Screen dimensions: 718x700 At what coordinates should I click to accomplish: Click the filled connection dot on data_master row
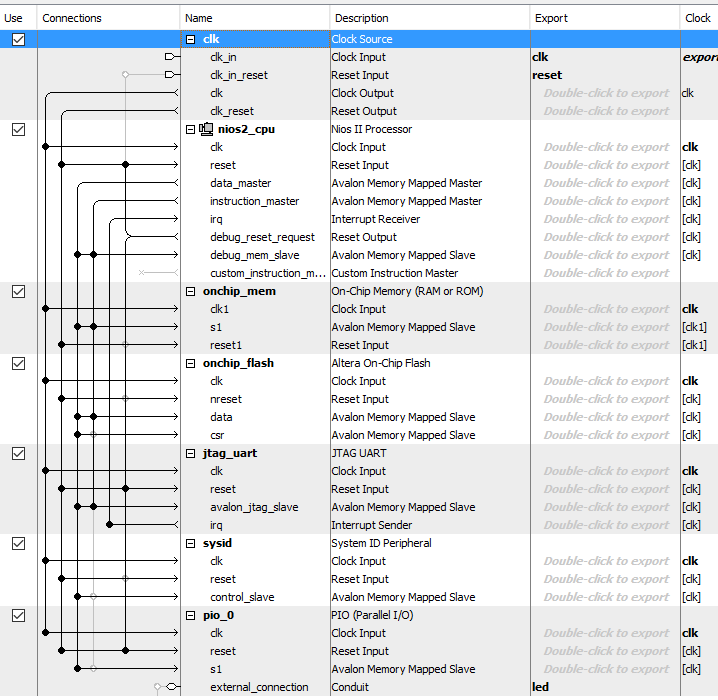[x=77, y=183]
